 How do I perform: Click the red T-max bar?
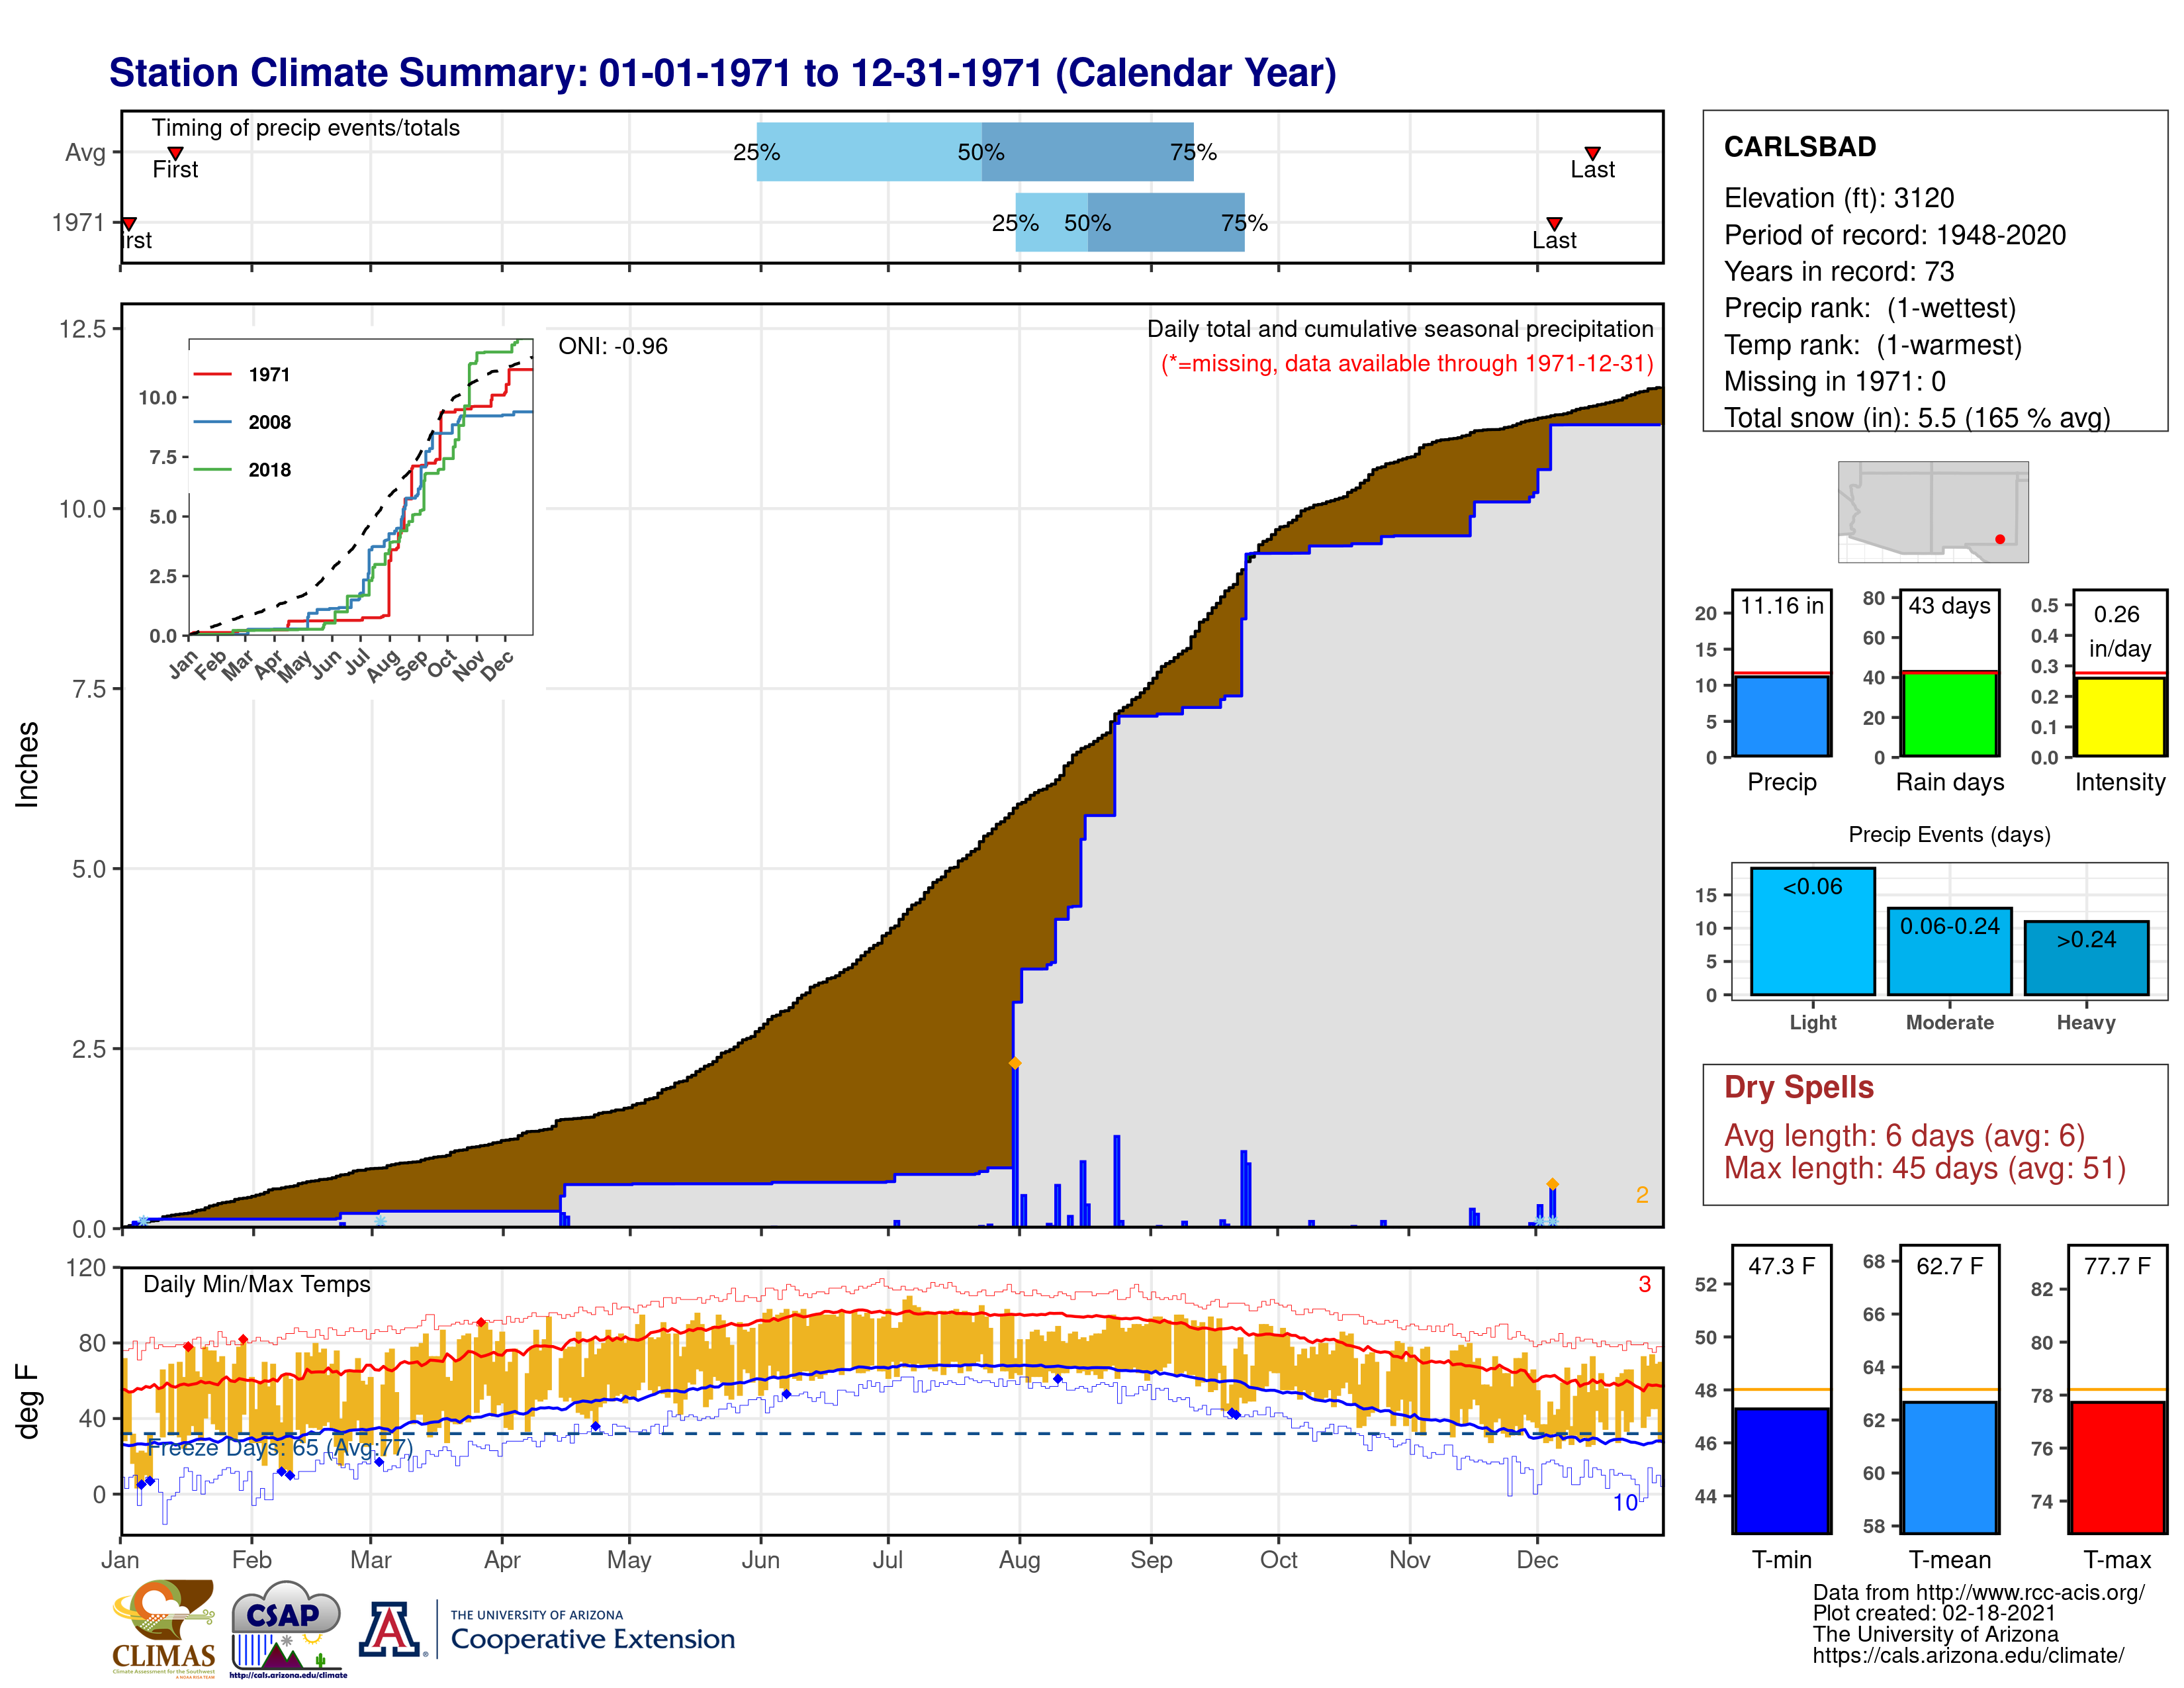[x=2118, y=1467]
